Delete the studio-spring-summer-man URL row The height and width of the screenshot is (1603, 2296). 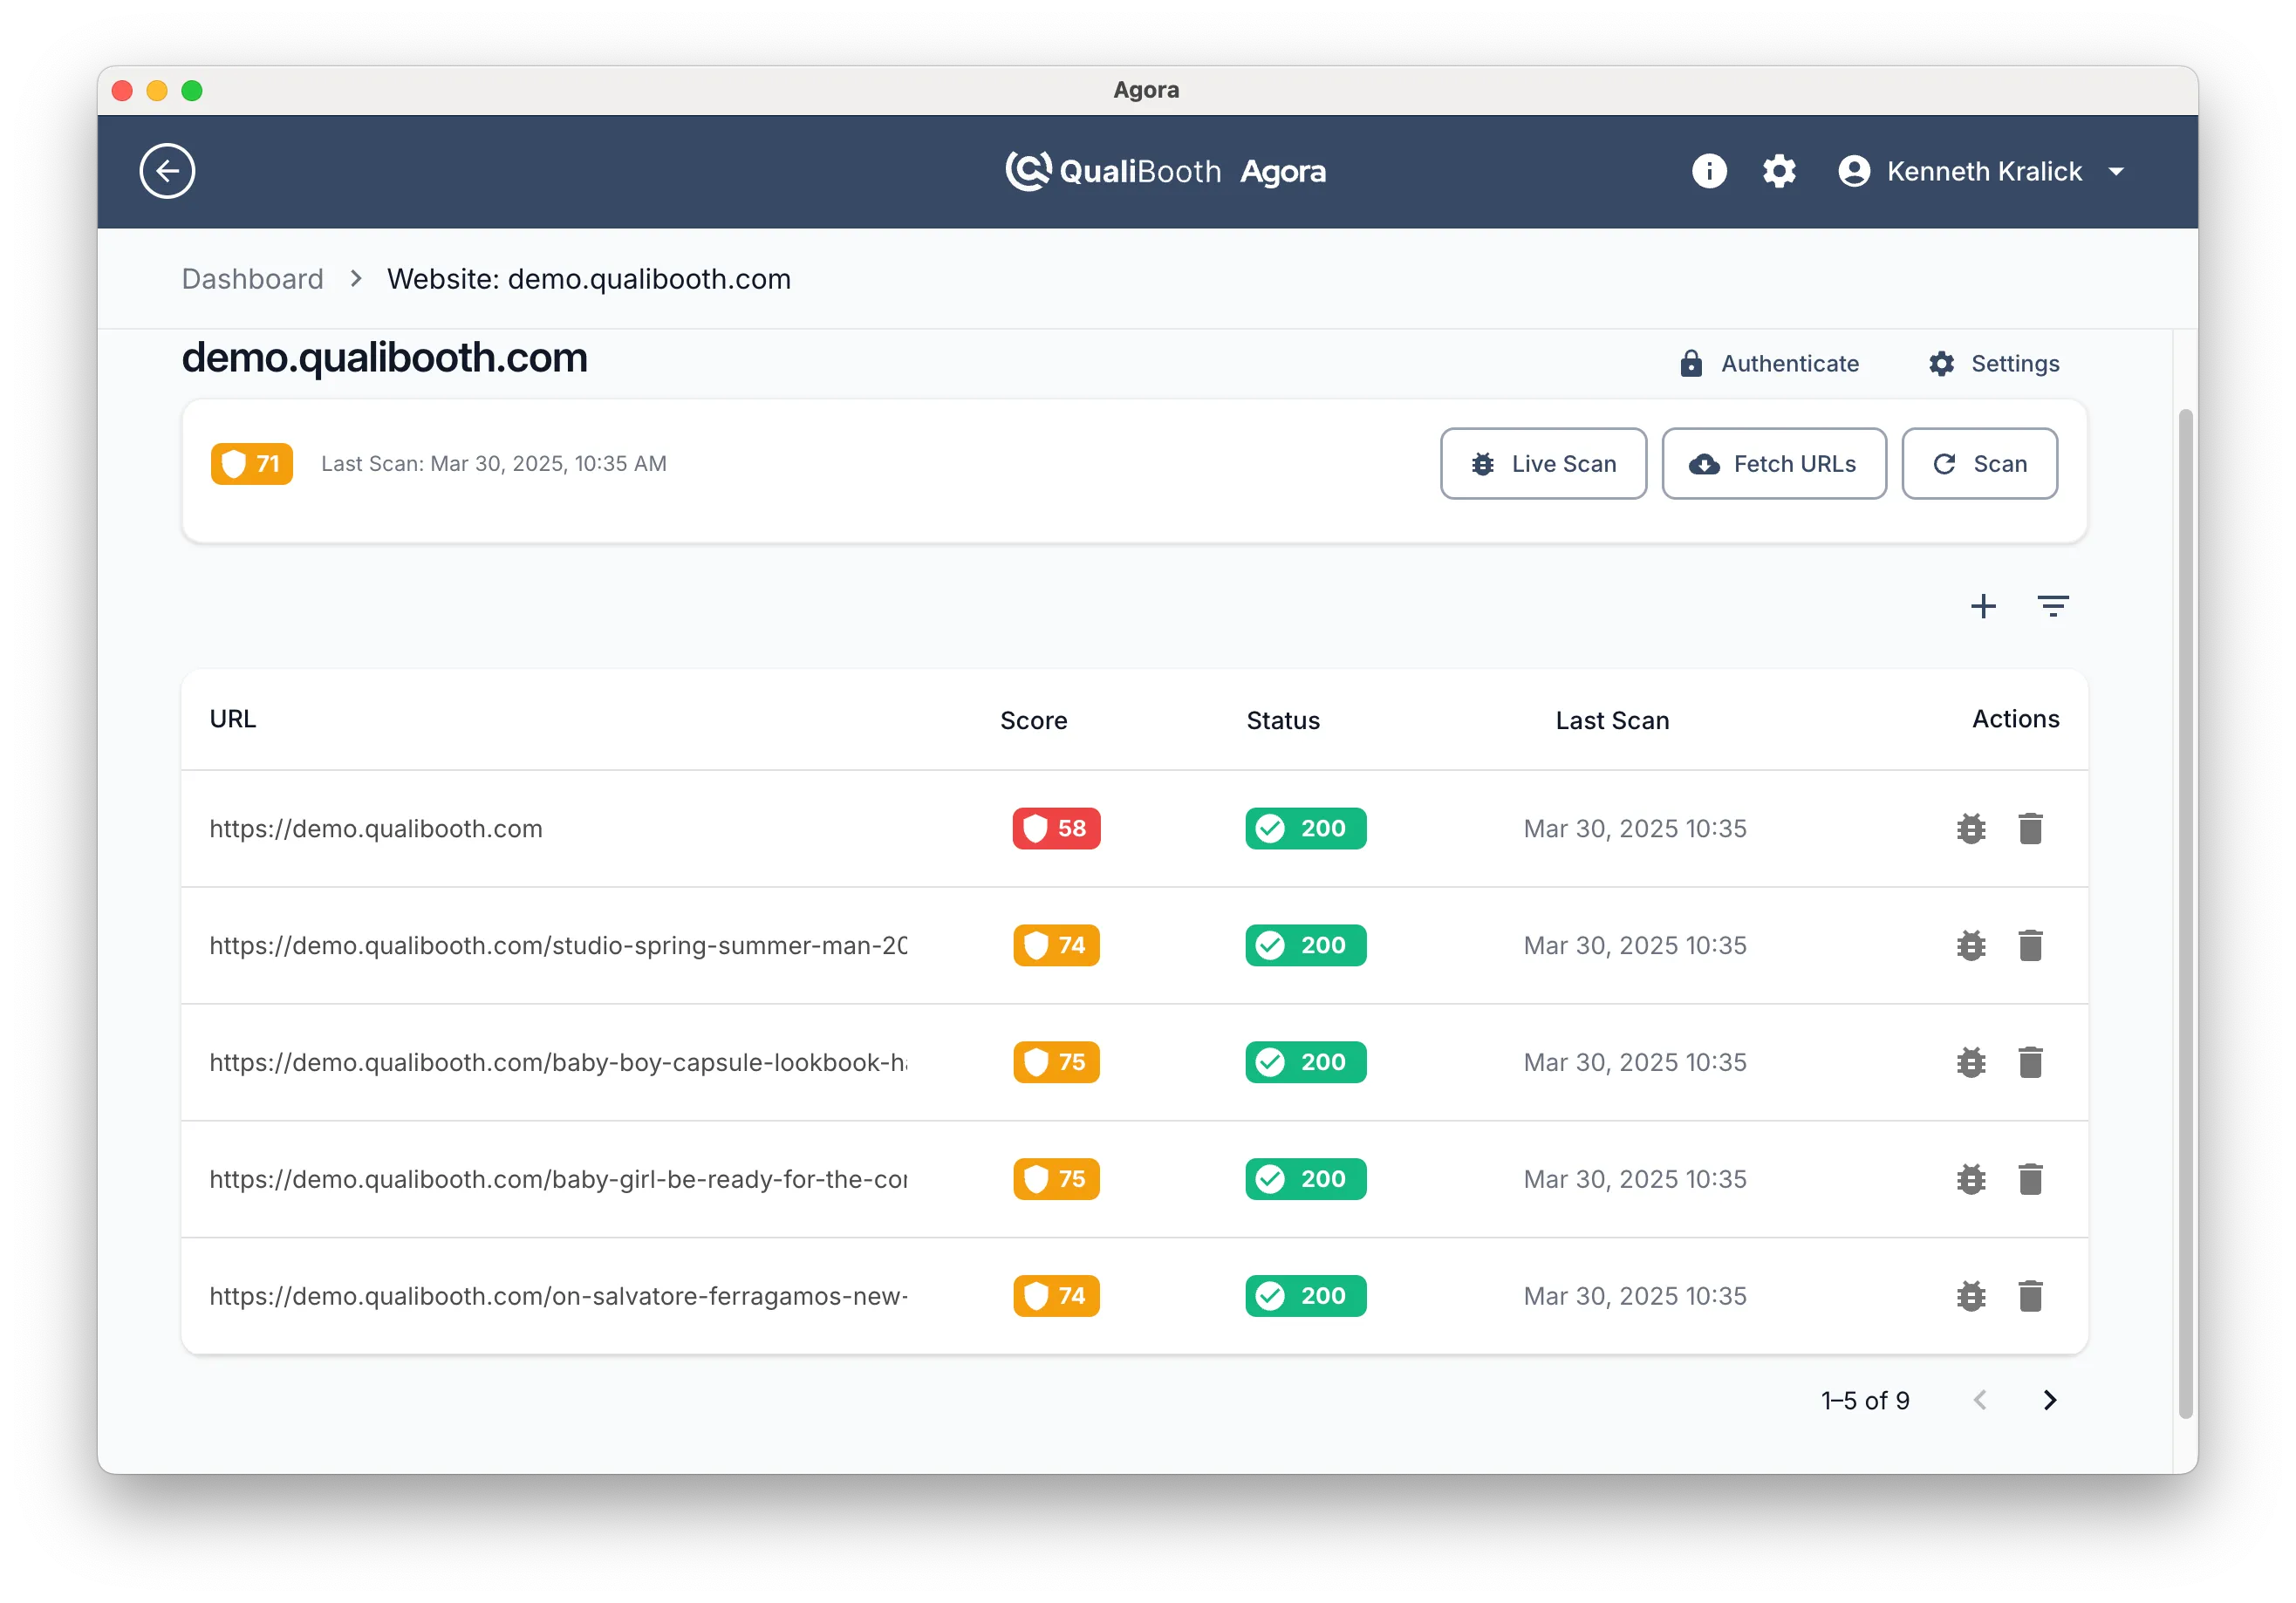click(2029, 946)
